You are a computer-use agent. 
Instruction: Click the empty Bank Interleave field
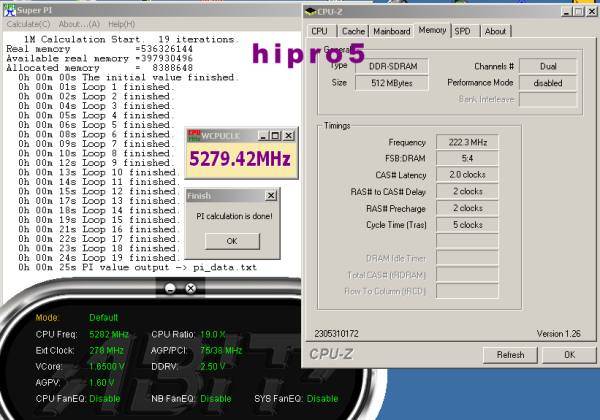(x=548, y=99)
